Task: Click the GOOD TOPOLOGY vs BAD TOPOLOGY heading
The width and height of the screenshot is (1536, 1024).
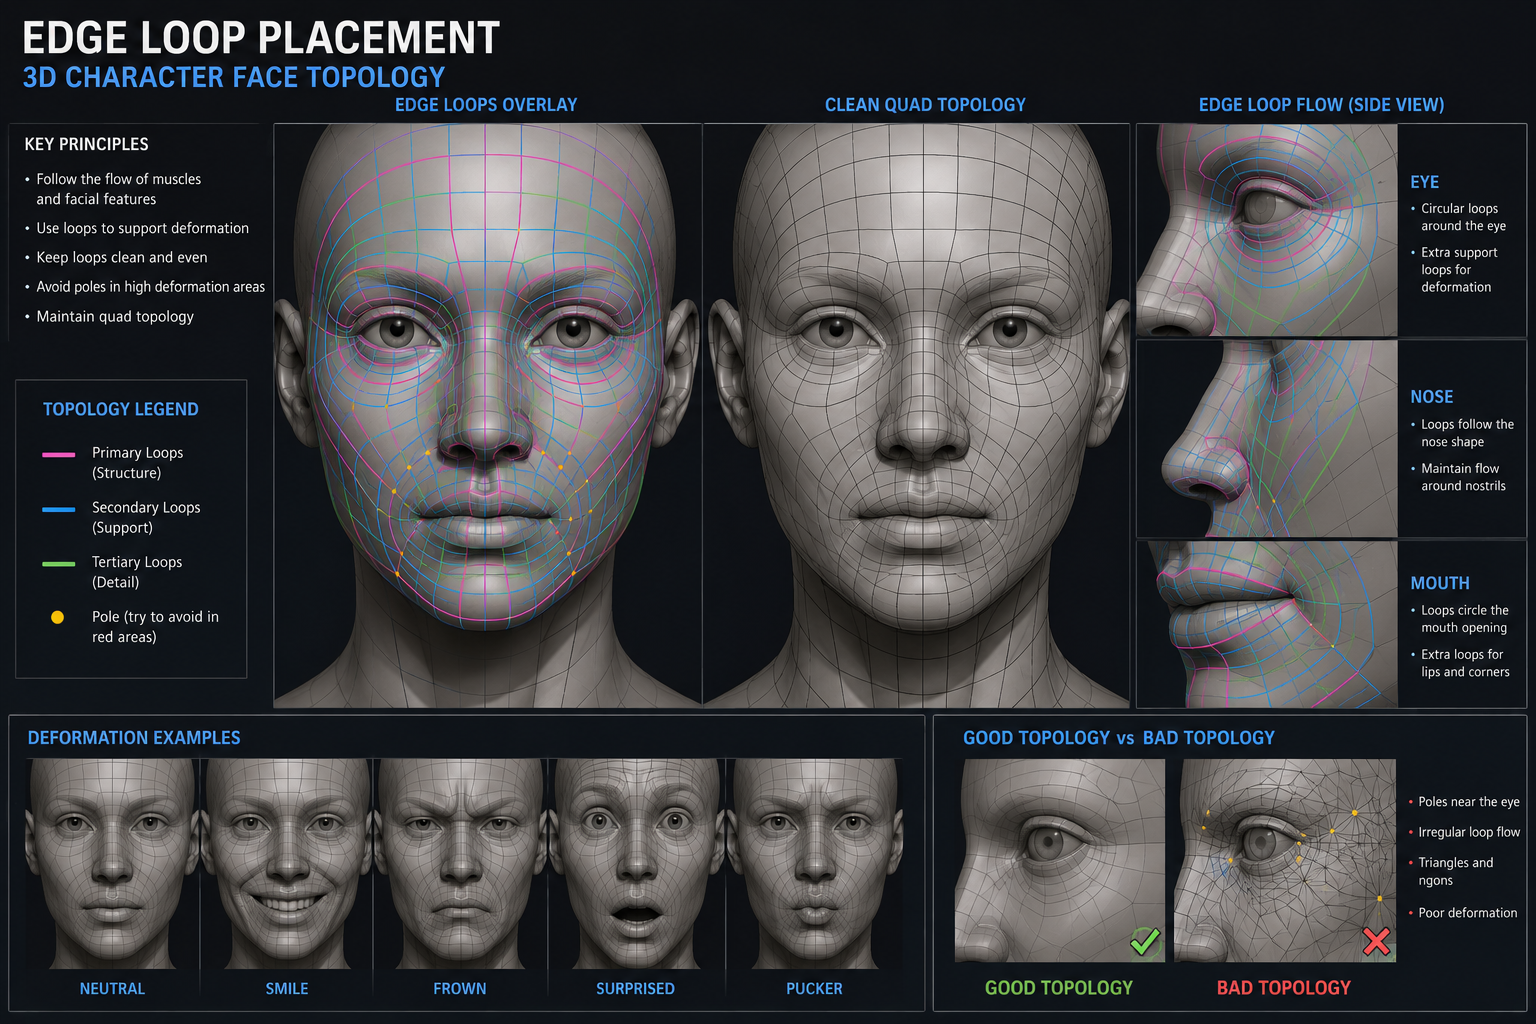Action: [x=1119, y=738]
